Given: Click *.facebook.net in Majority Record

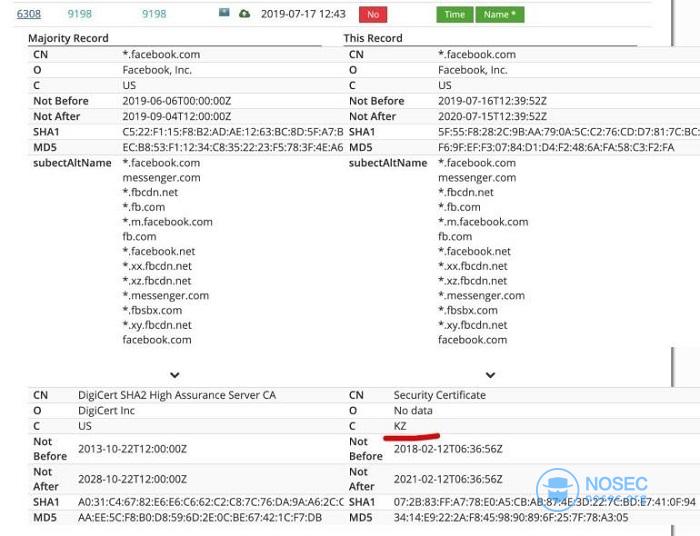Looking at the screenshot, I should coord(159,251).
